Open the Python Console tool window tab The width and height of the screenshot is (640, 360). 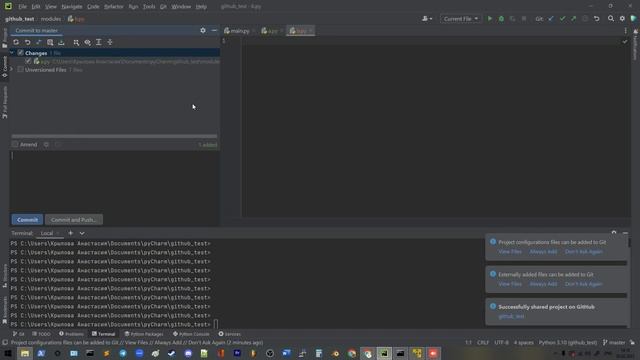point(191,334)
